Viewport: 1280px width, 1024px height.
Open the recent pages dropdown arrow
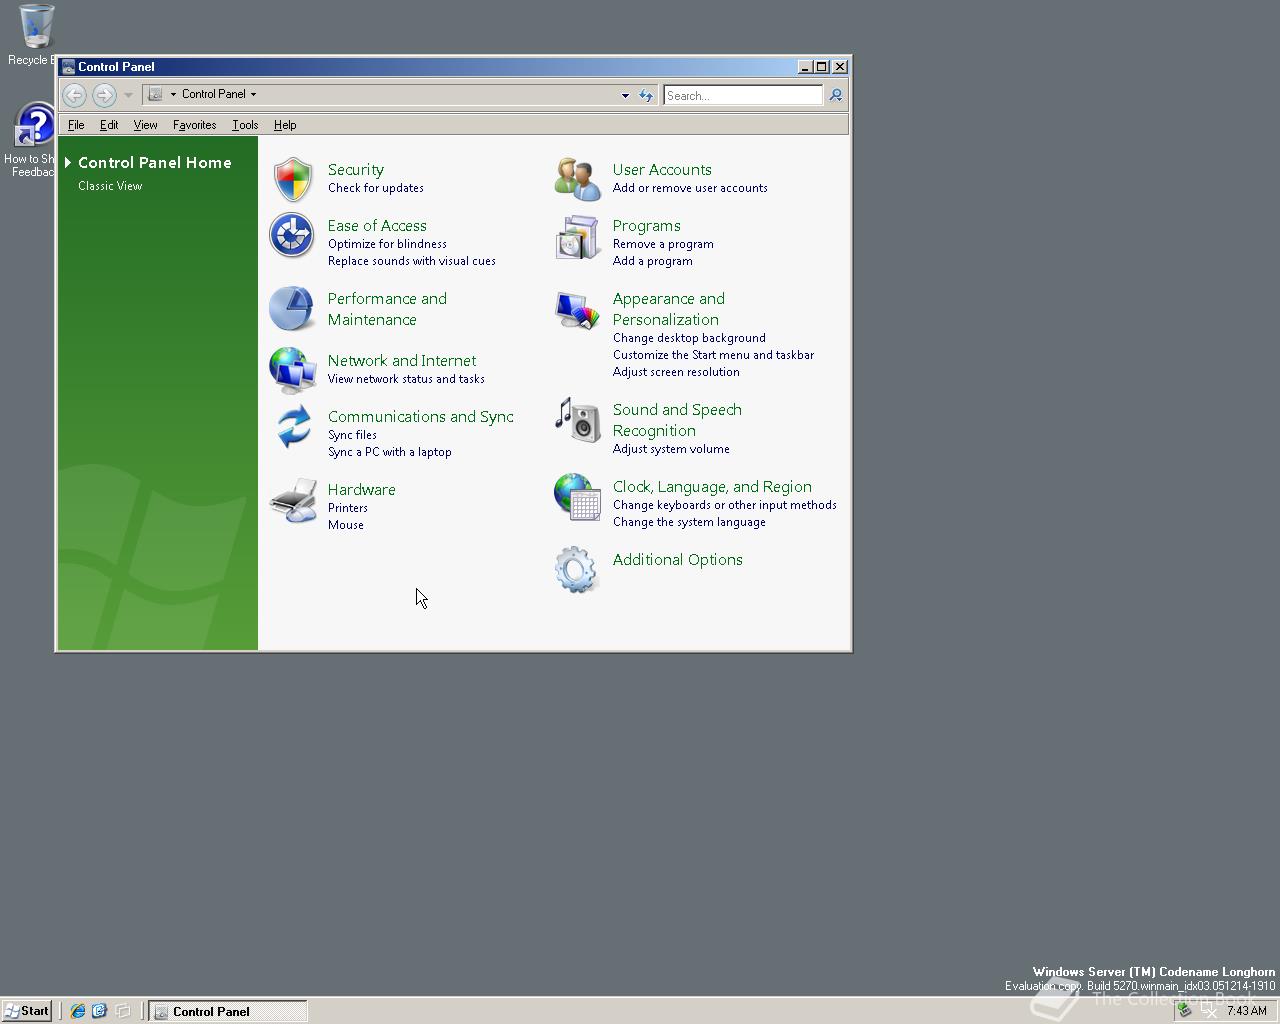(x=128, y=95)
